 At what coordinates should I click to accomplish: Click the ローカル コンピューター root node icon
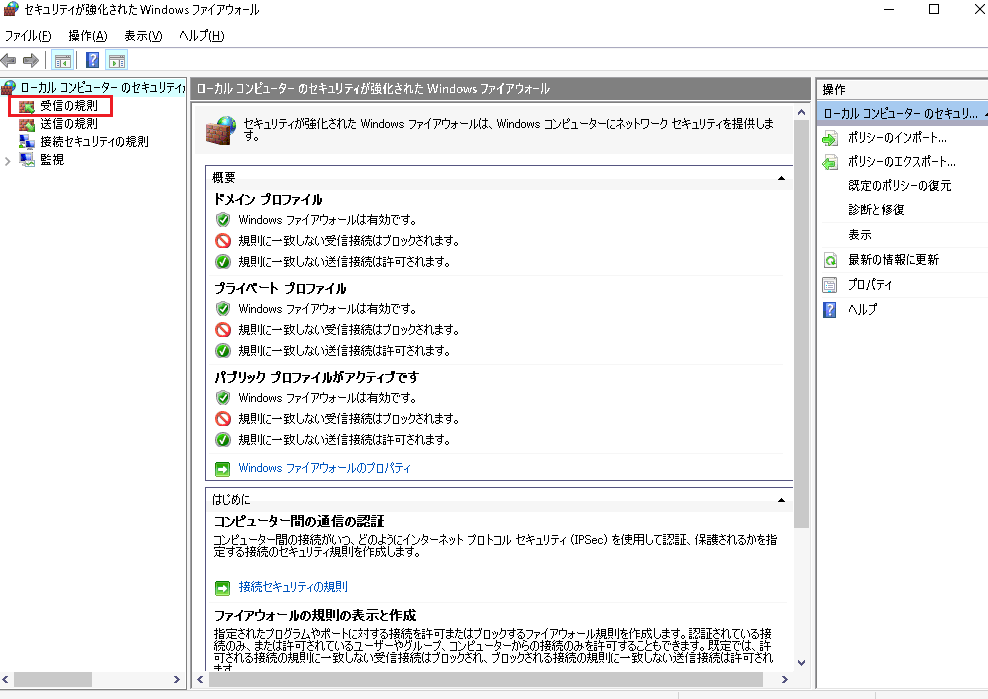click(9, 87)
